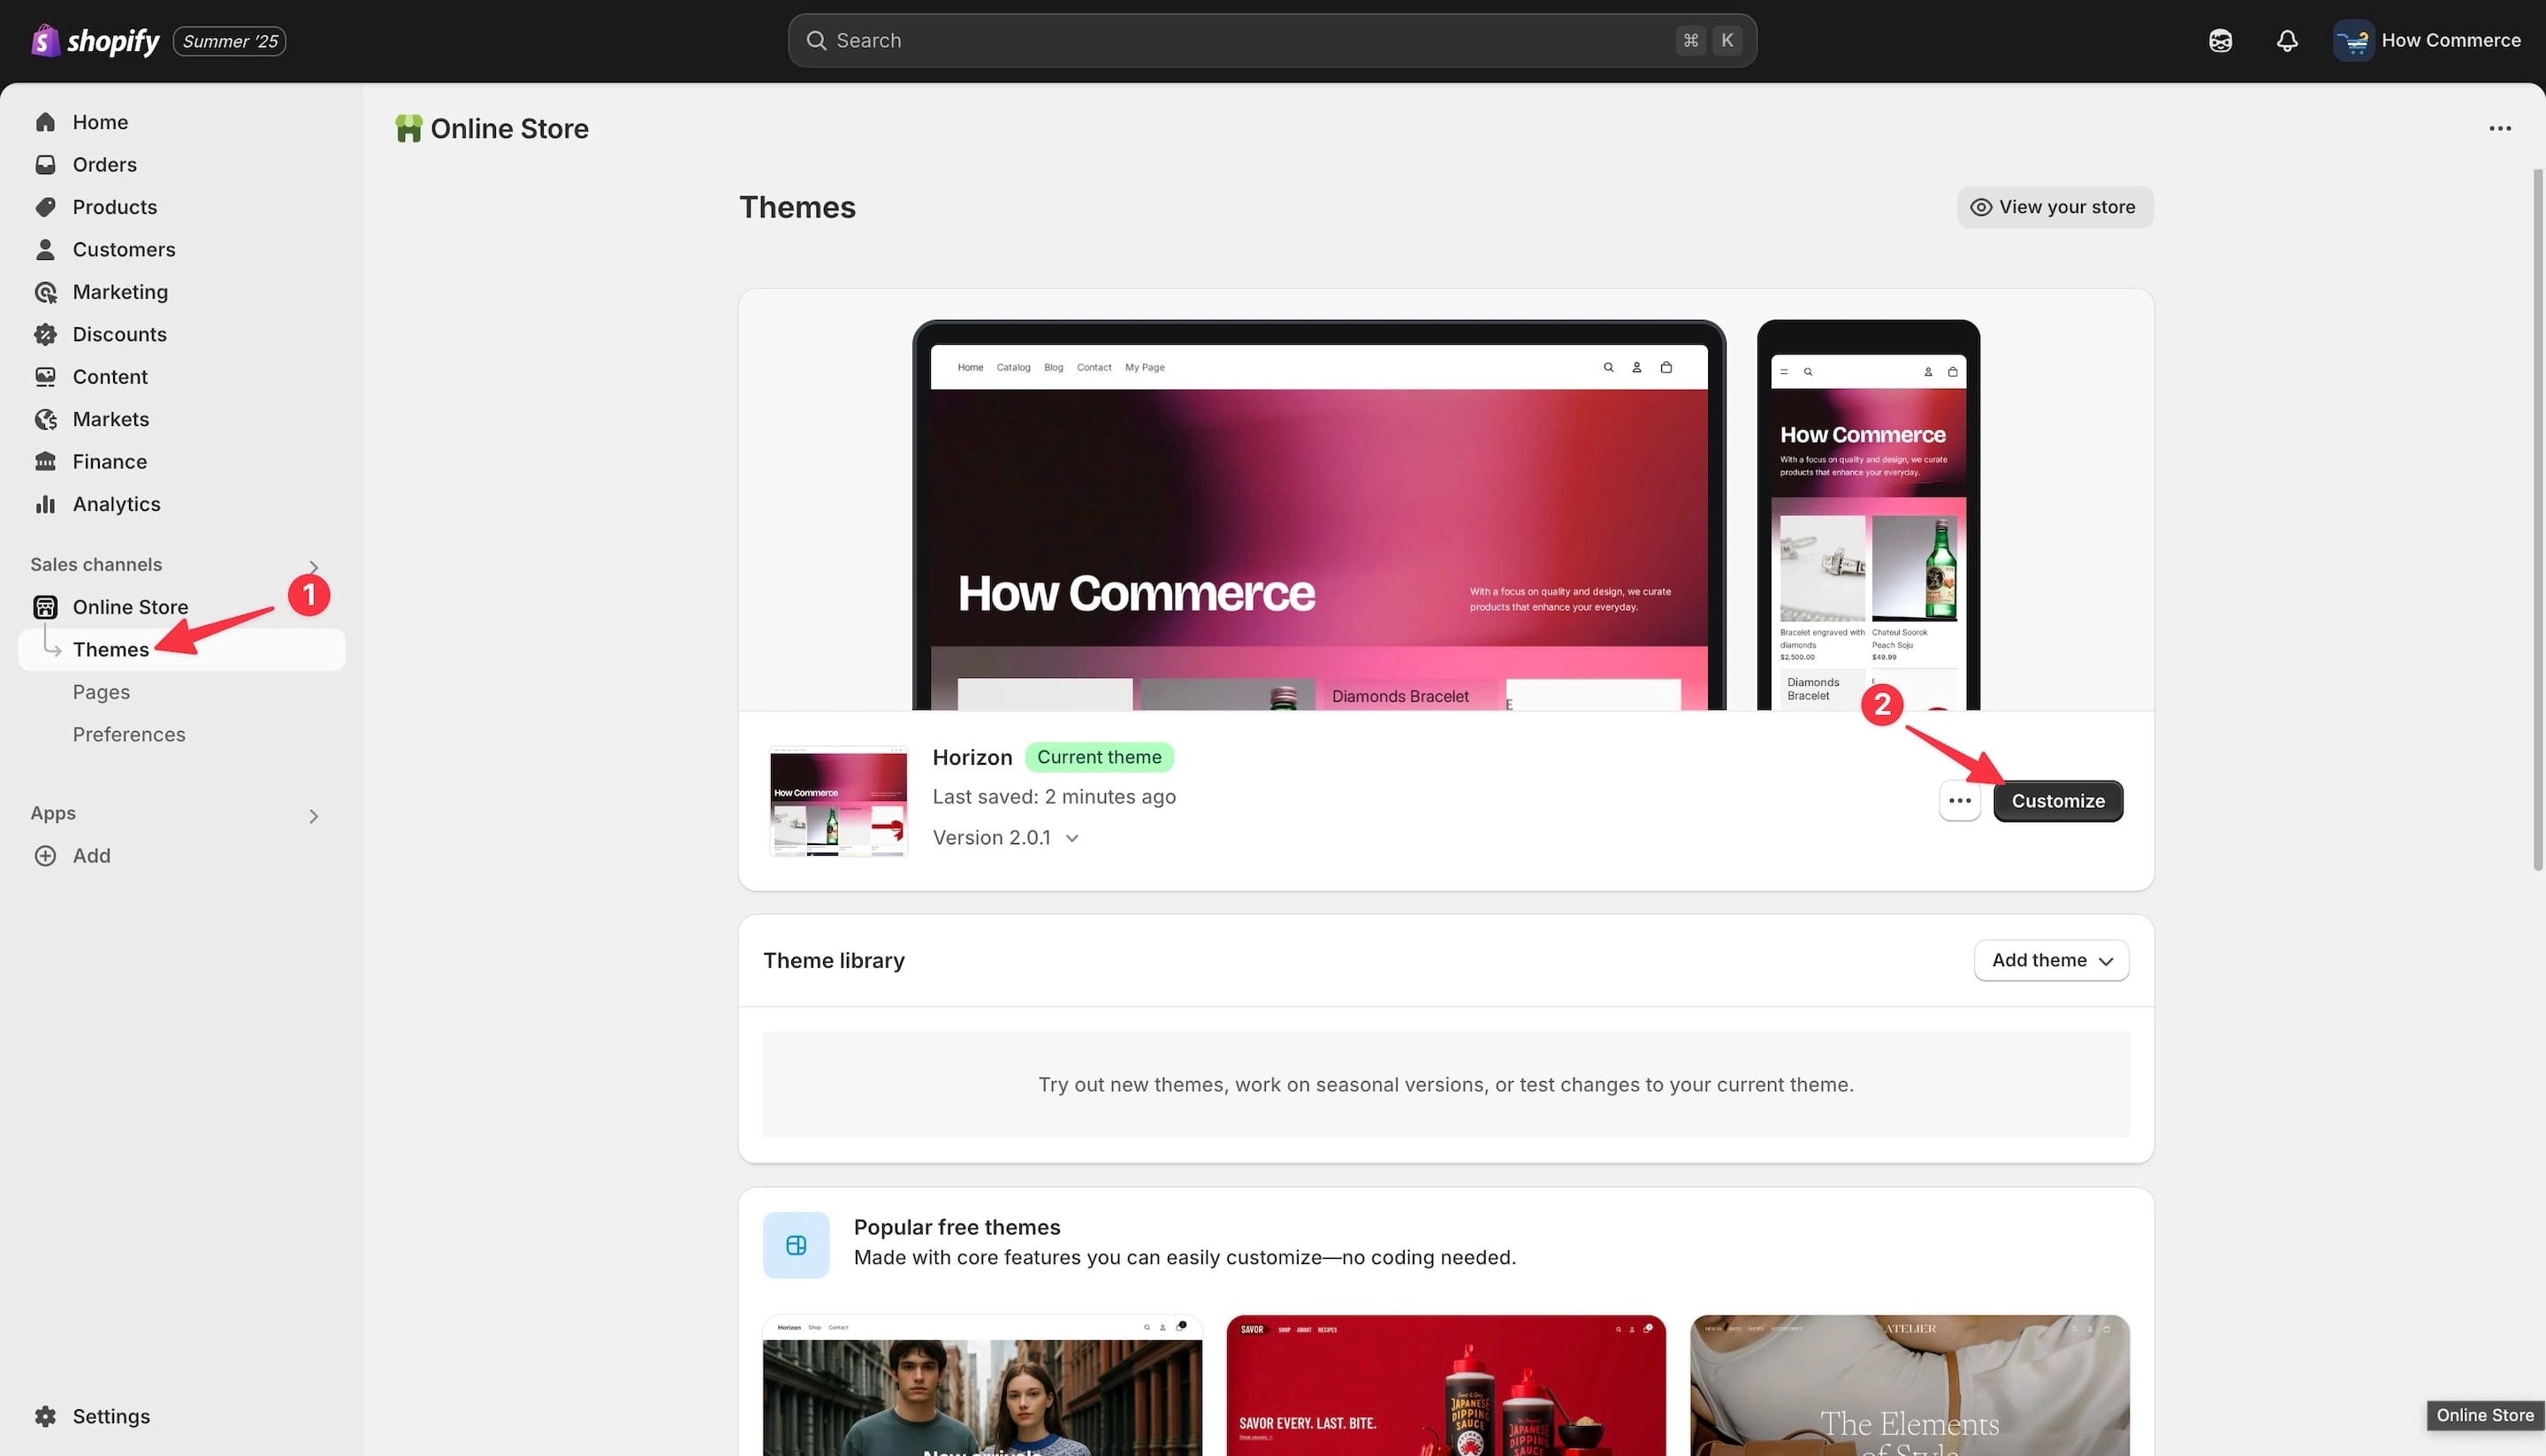The width and height of the screenshot is (2546, 1456).
Task: Click the green Online Store header icon
Action: (408, 128)
